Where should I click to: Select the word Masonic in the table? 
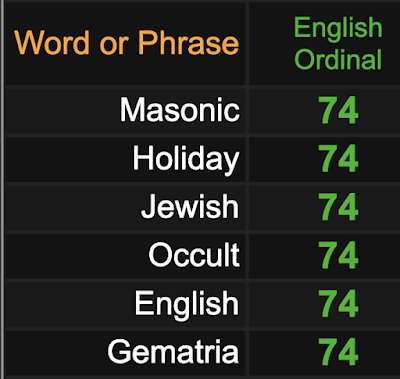[180, 110]
